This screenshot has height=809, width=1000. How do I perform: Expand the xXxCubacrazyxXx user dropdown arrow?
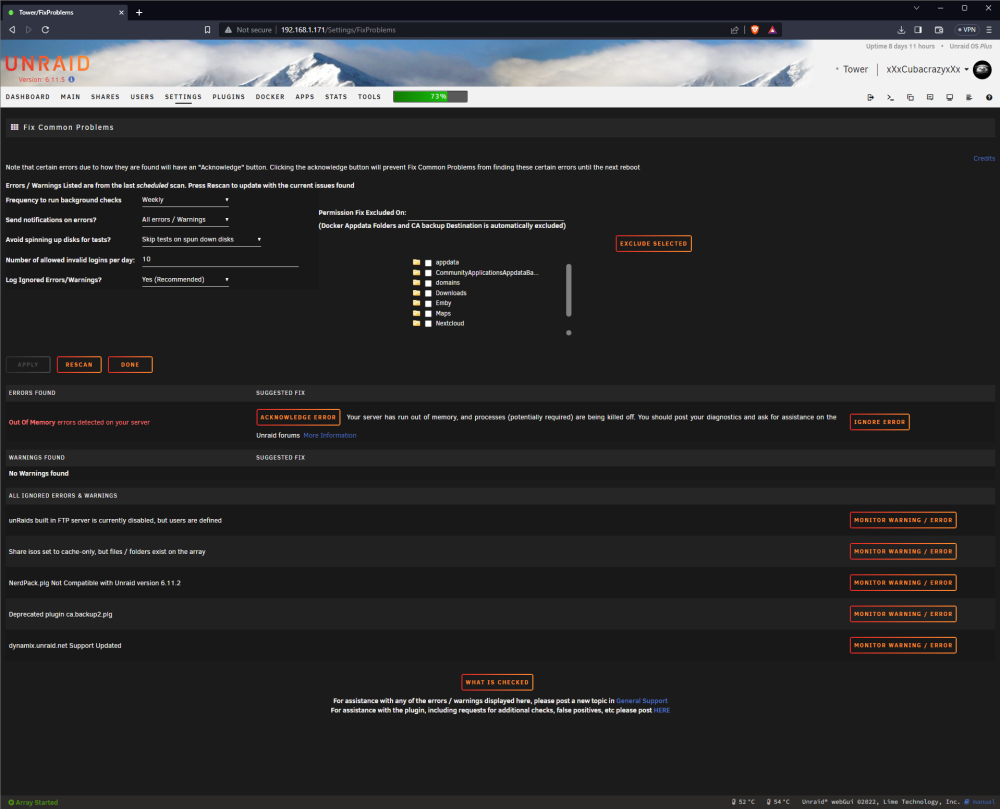(966, 69)
